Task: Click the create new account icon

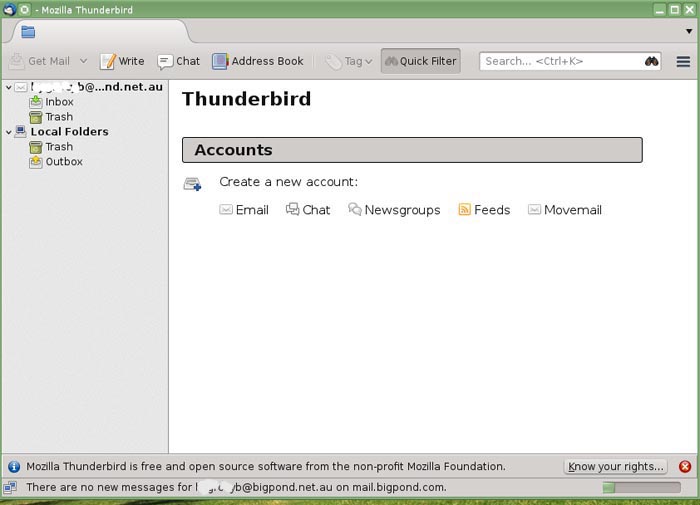Action: pyautogui.click(x=192, y=184)
